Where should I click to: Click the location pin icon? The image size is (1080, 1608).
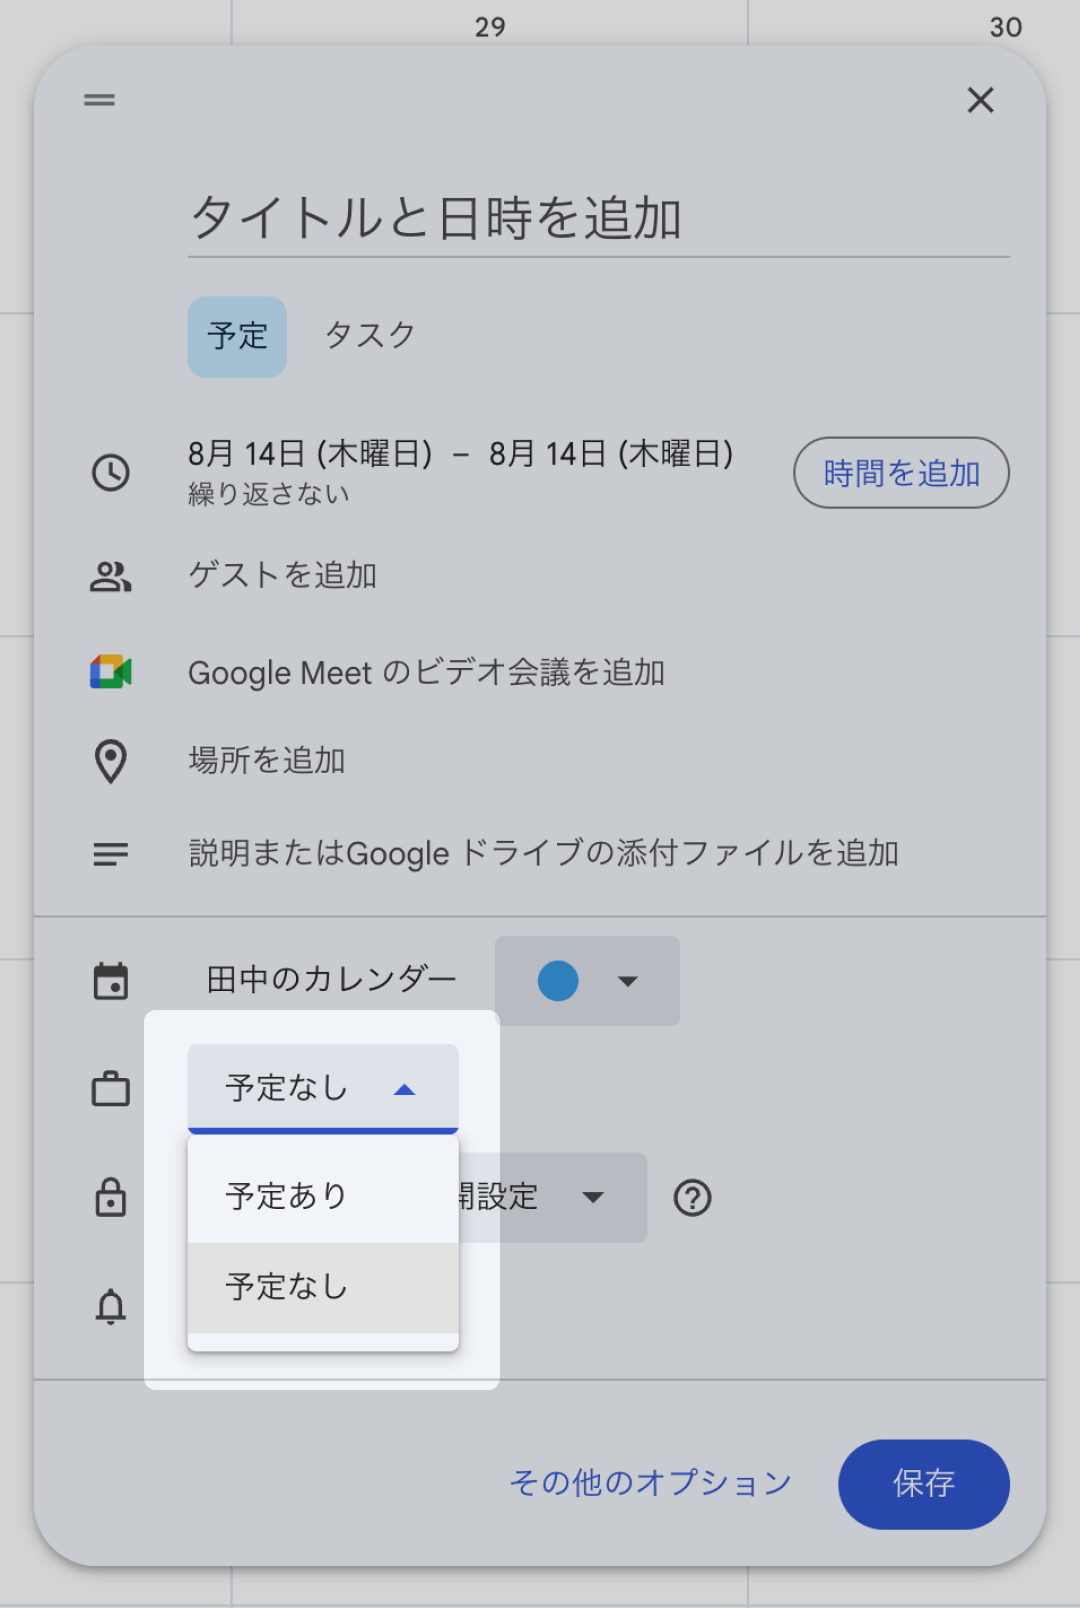point(110,760)
